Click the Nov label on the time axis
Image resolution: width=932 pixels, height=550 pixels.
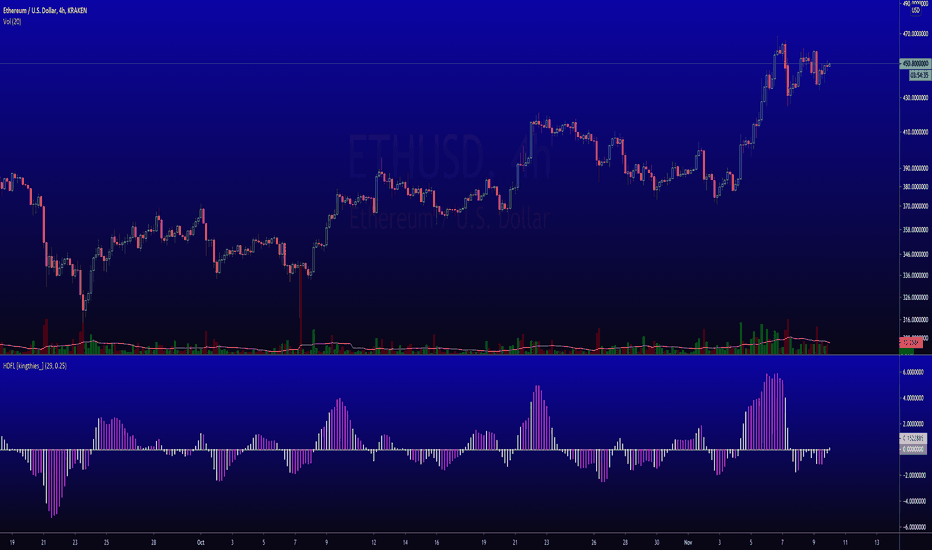click(688, 542)
